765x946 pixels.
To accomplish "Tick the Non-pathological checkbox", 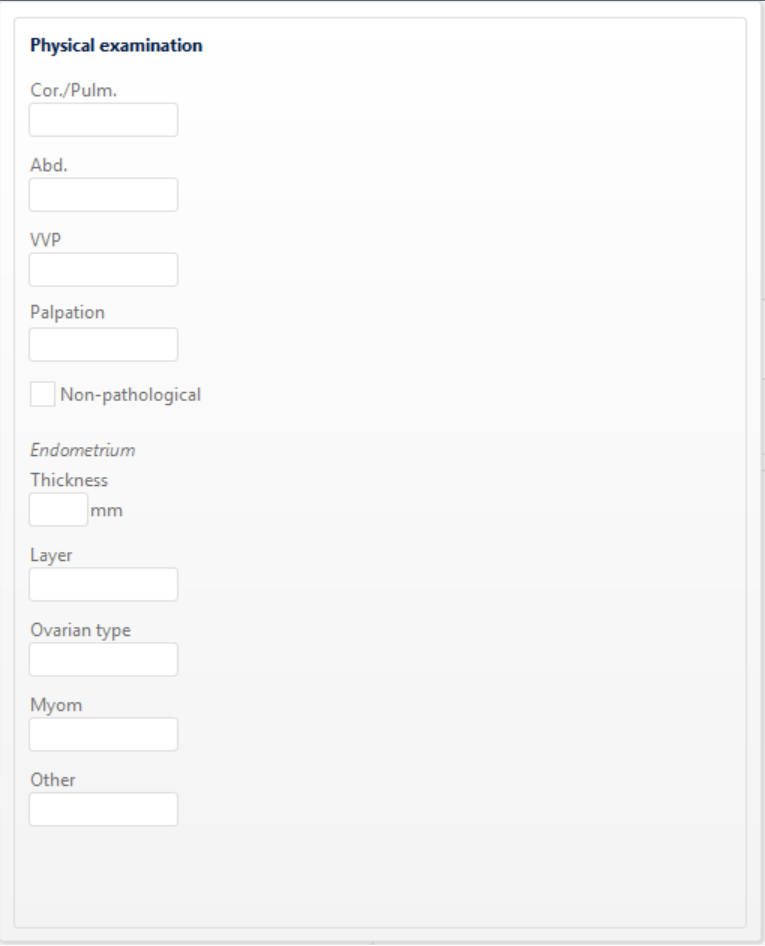I will [x=43, y=395].
